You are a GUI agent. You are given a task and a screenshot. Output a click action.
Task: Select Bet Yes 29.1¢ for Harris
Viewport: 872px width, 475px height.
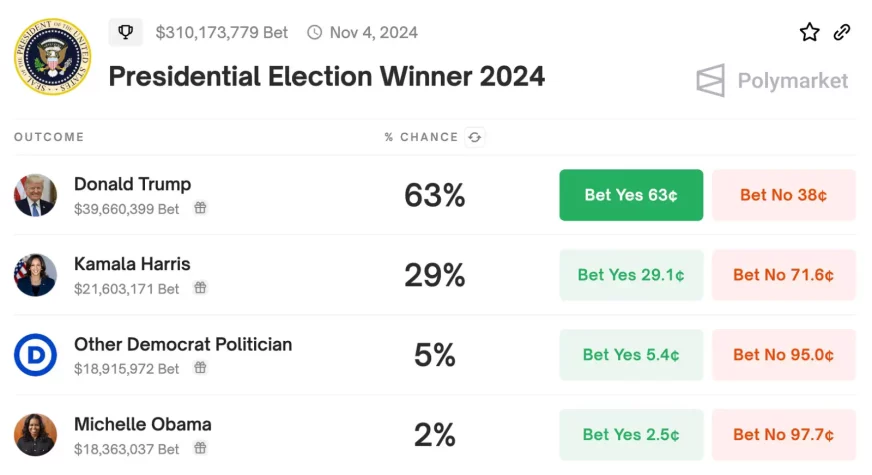(631, 275)
